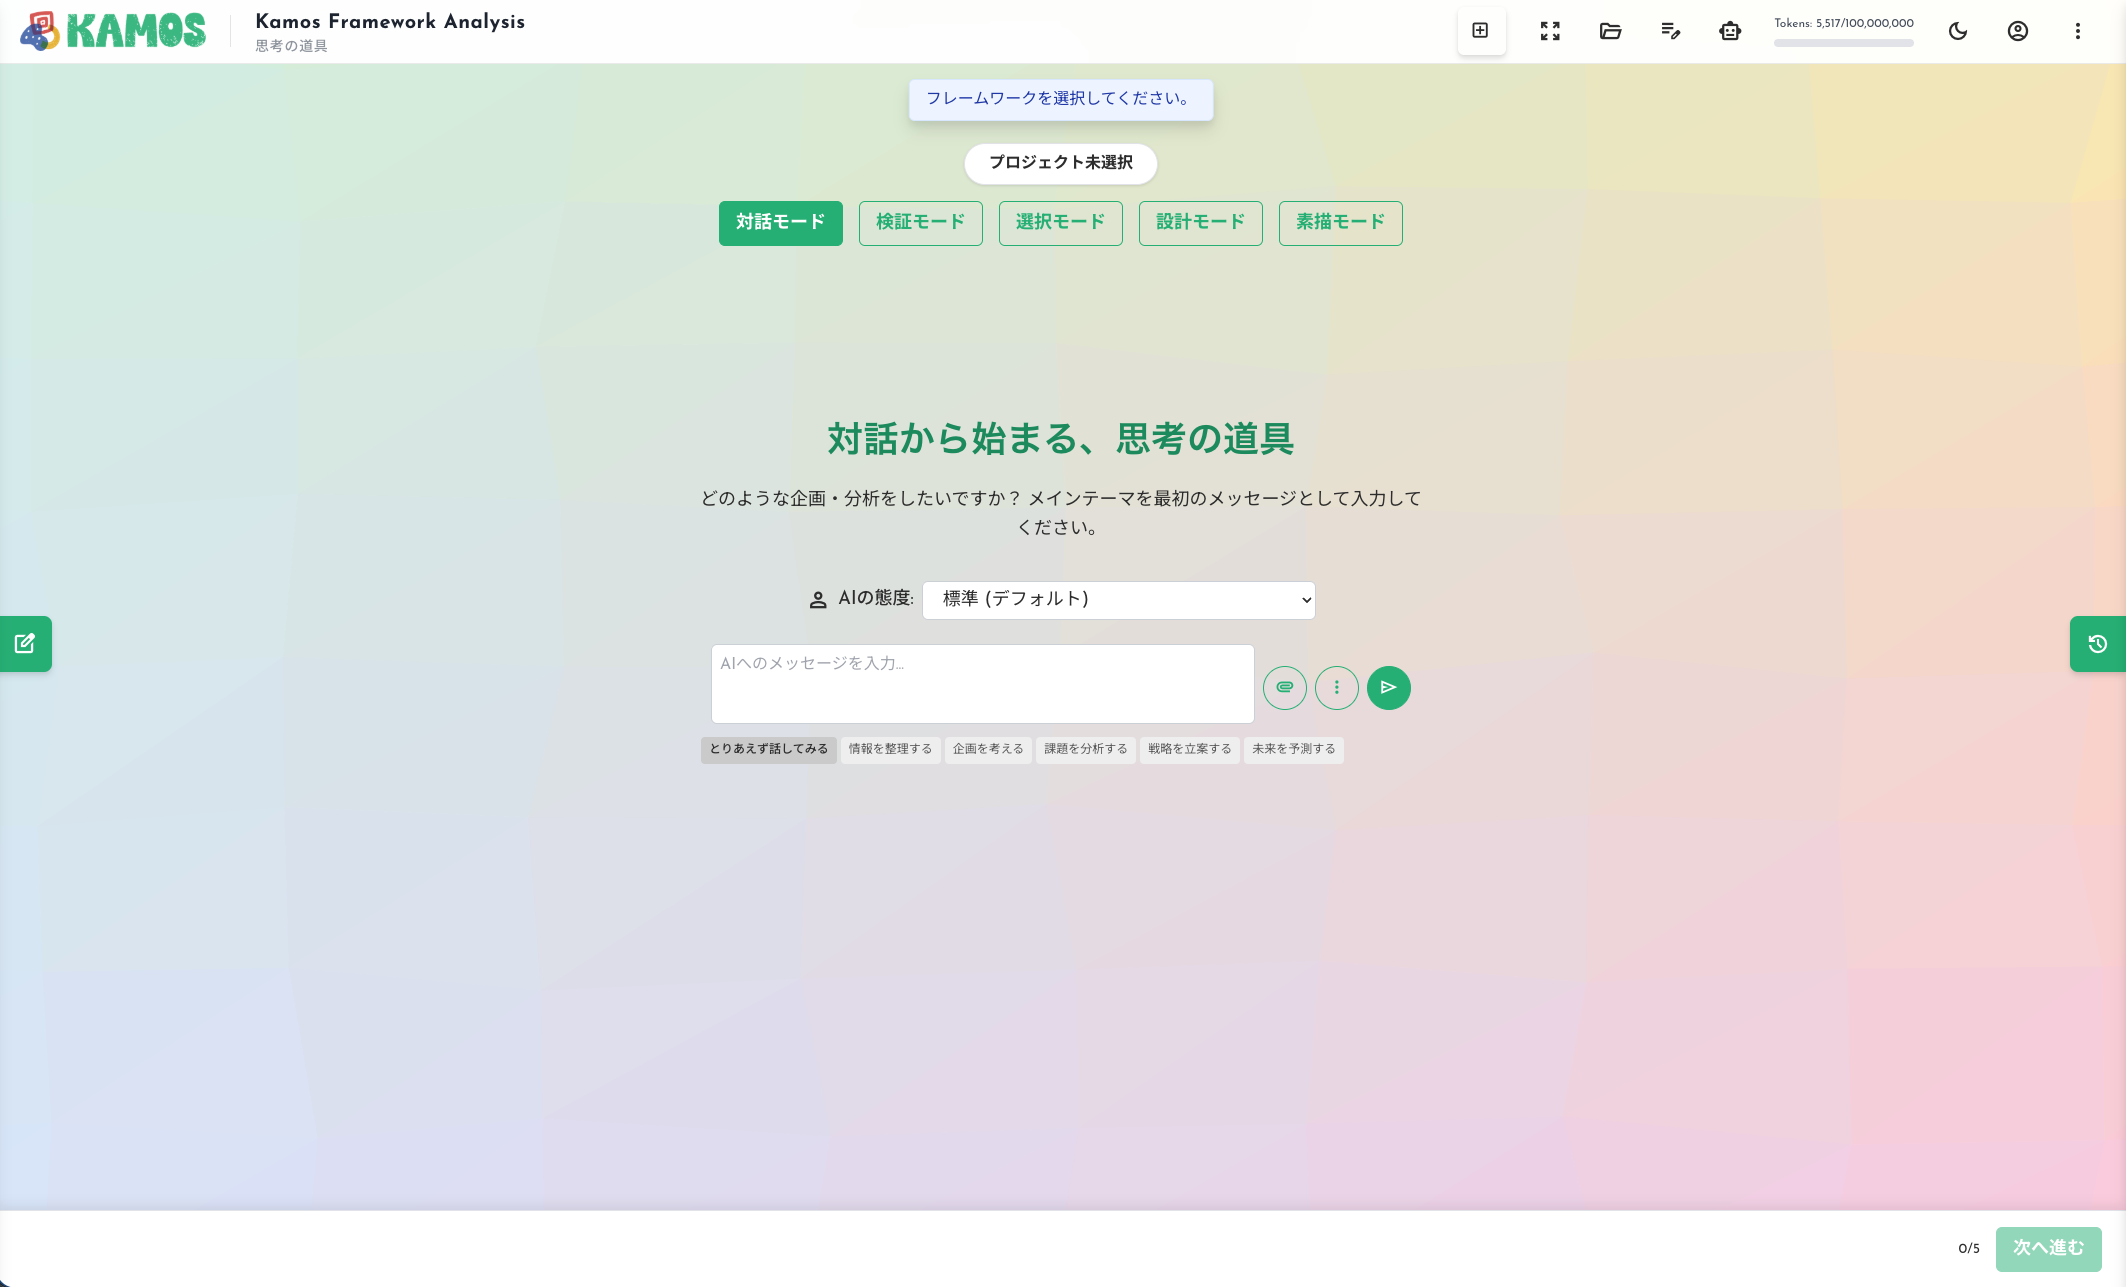
Task: Select the 課題を分析する chip
Action: point(1085,749)
